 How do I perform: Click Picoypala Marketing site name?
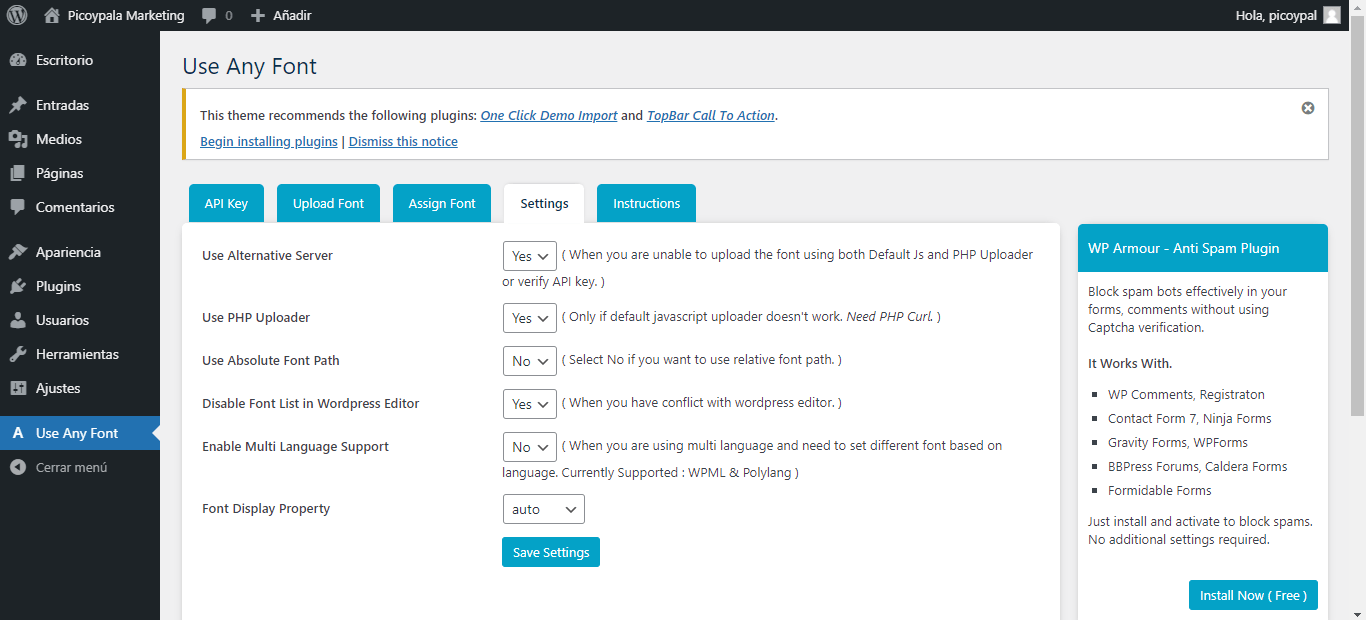coord(126,15)
